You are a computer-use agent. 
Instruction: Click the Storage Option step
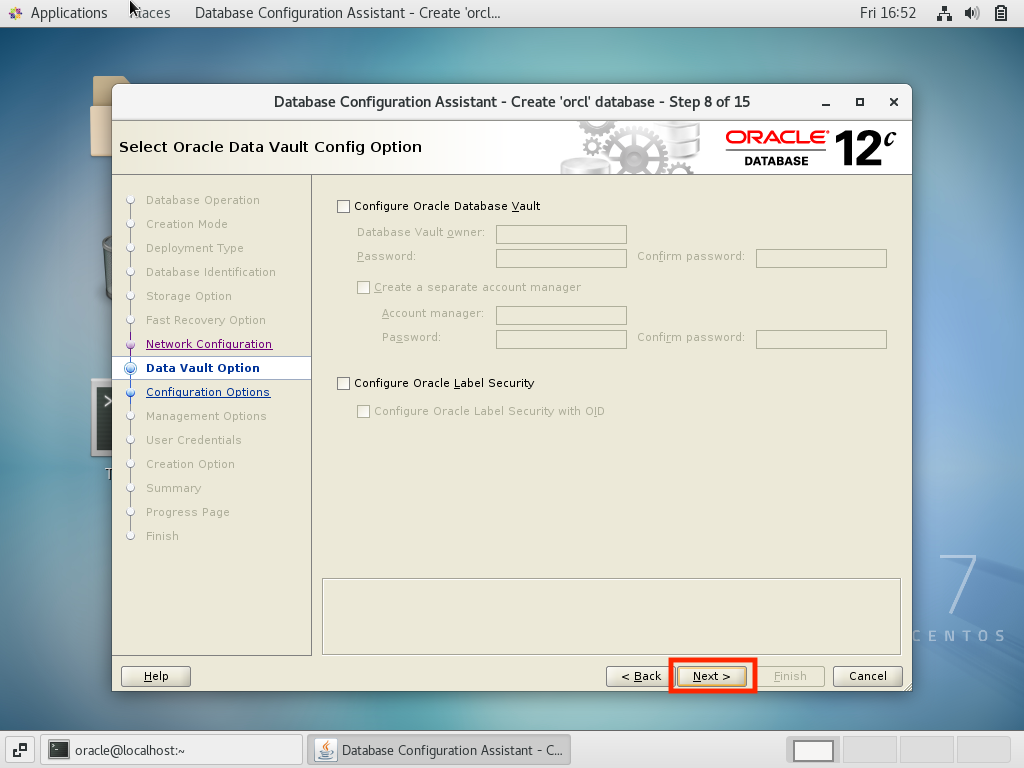click(189, 296)
